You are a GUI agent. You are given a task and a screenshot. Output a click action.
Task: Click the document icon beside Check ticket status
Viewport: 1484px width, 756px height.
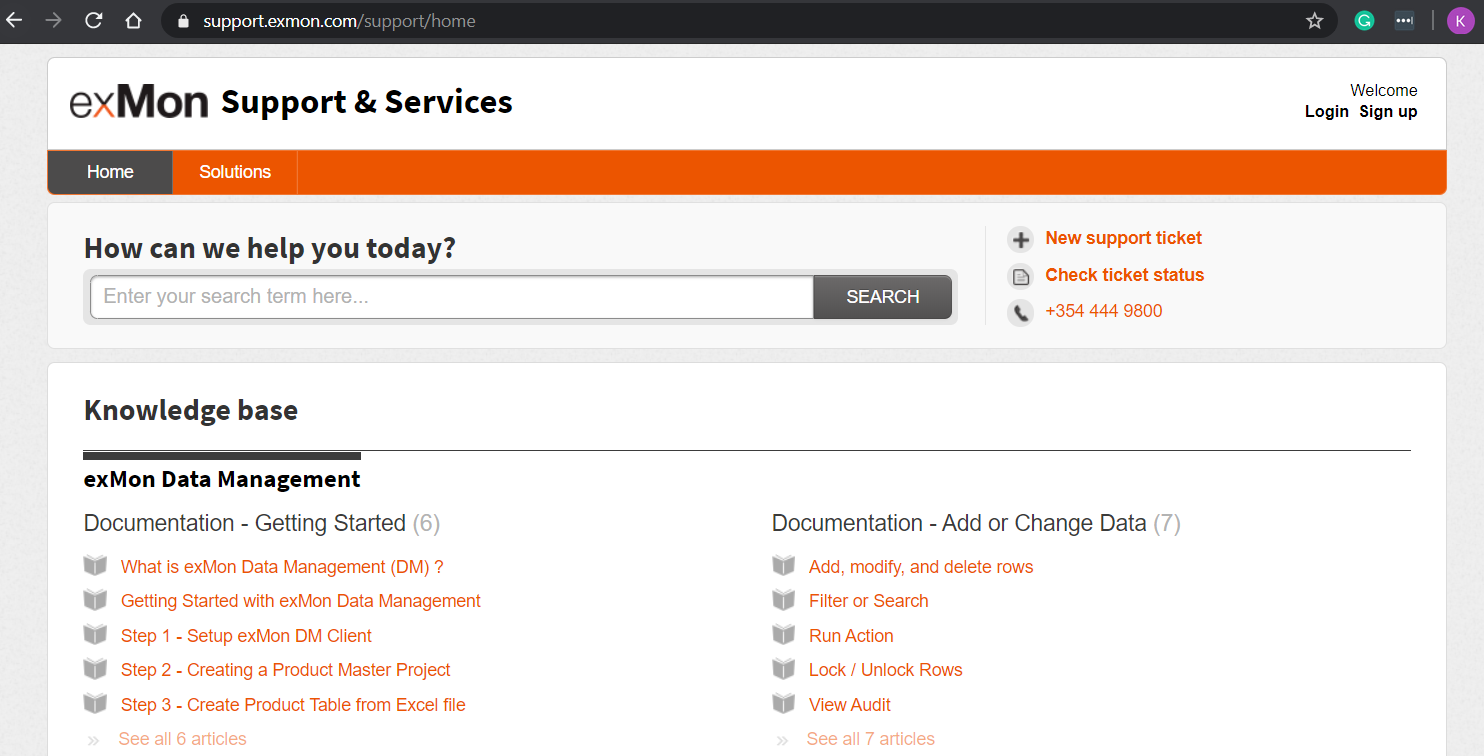pyautogui.click(x=1020, y=276)
